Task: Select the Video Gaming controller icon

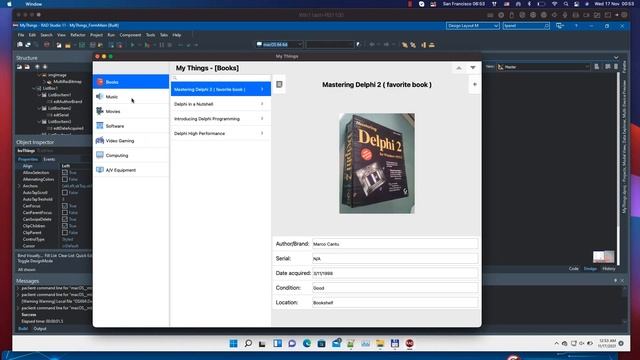Action: pos(100,140)
